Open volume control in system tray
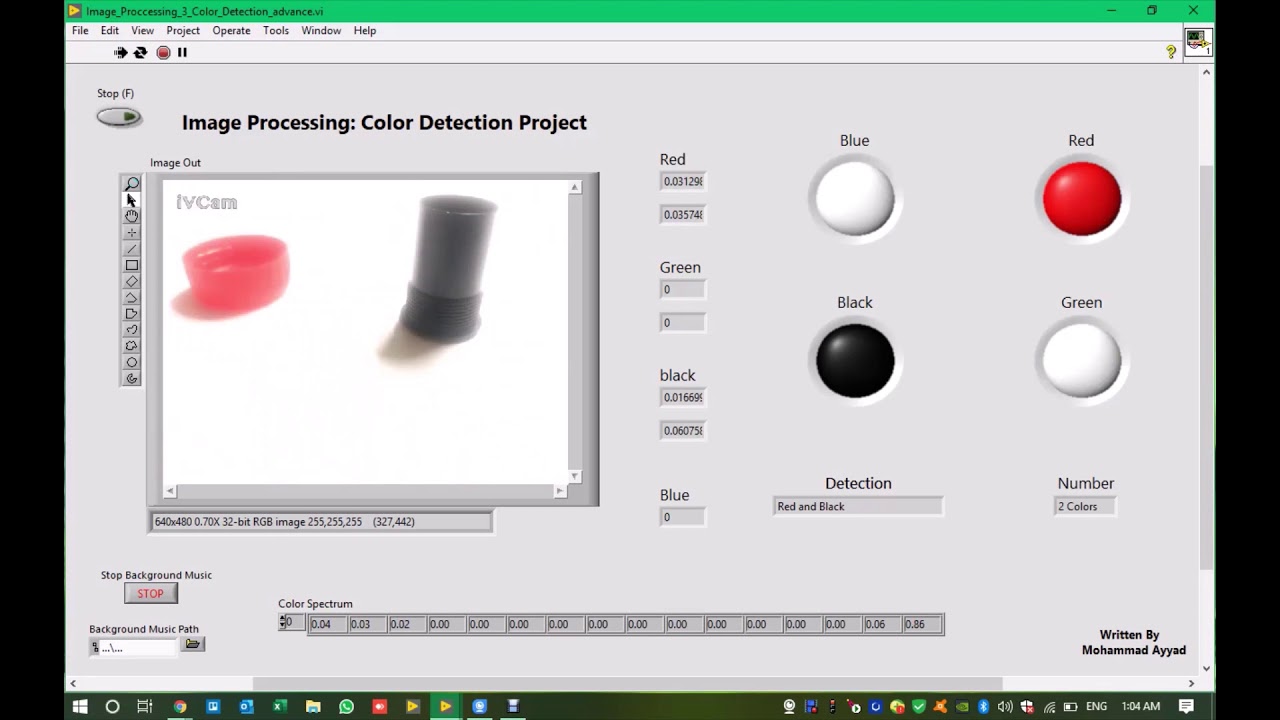Screen dimensions: 1280x720 pyautogui.click(x=1005, y=707)
